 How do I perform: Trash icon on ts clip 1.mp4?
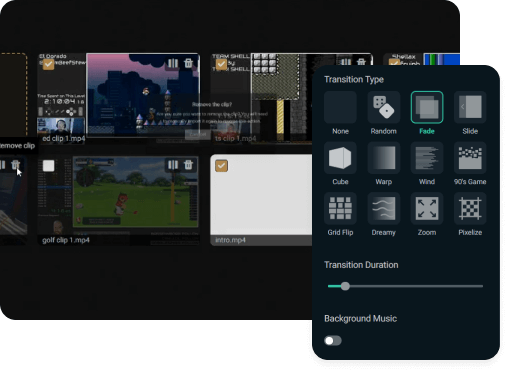[361, 62]
